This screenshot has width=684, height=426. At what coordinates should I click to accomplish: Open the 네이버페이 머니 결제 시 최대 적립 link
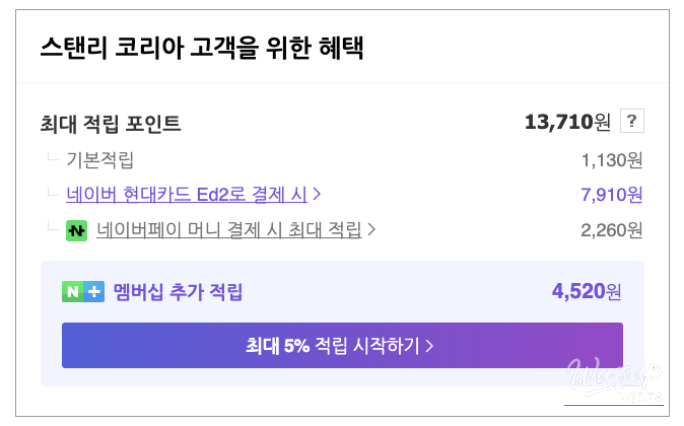(229, 230)
